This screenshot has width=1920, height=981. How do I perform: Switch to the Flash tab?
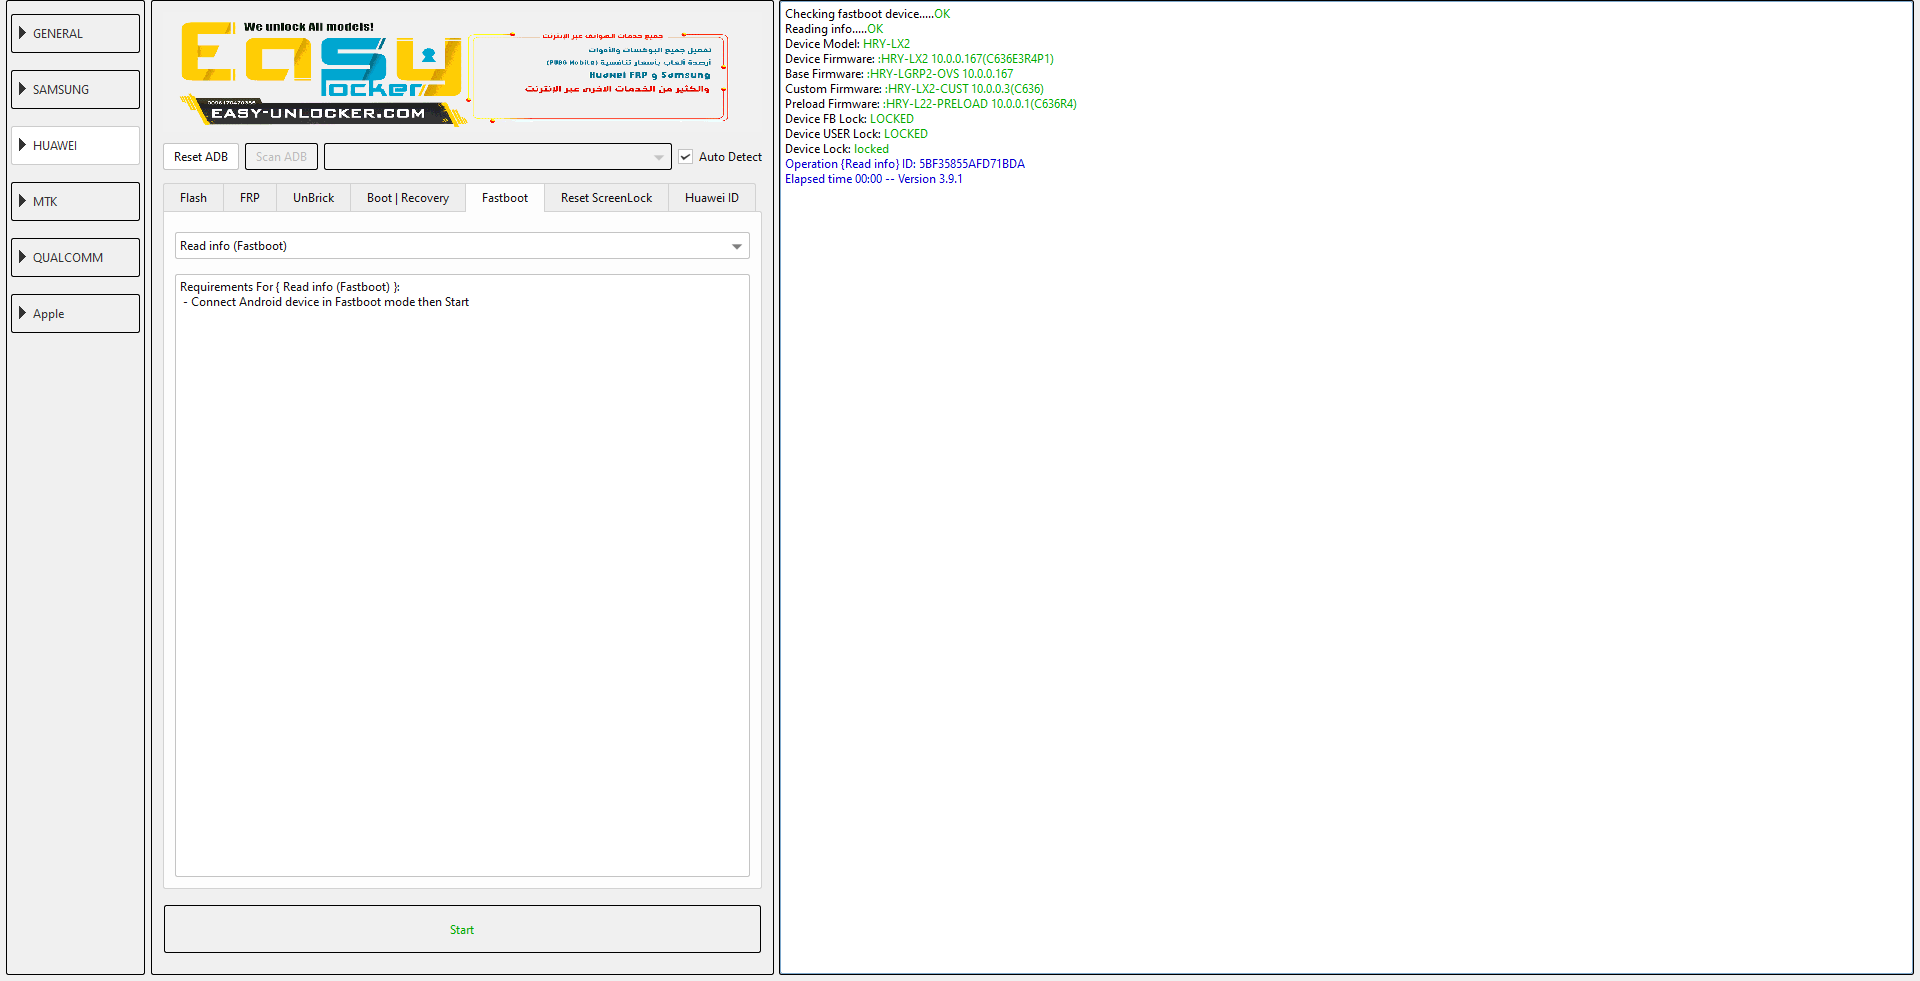193,198
